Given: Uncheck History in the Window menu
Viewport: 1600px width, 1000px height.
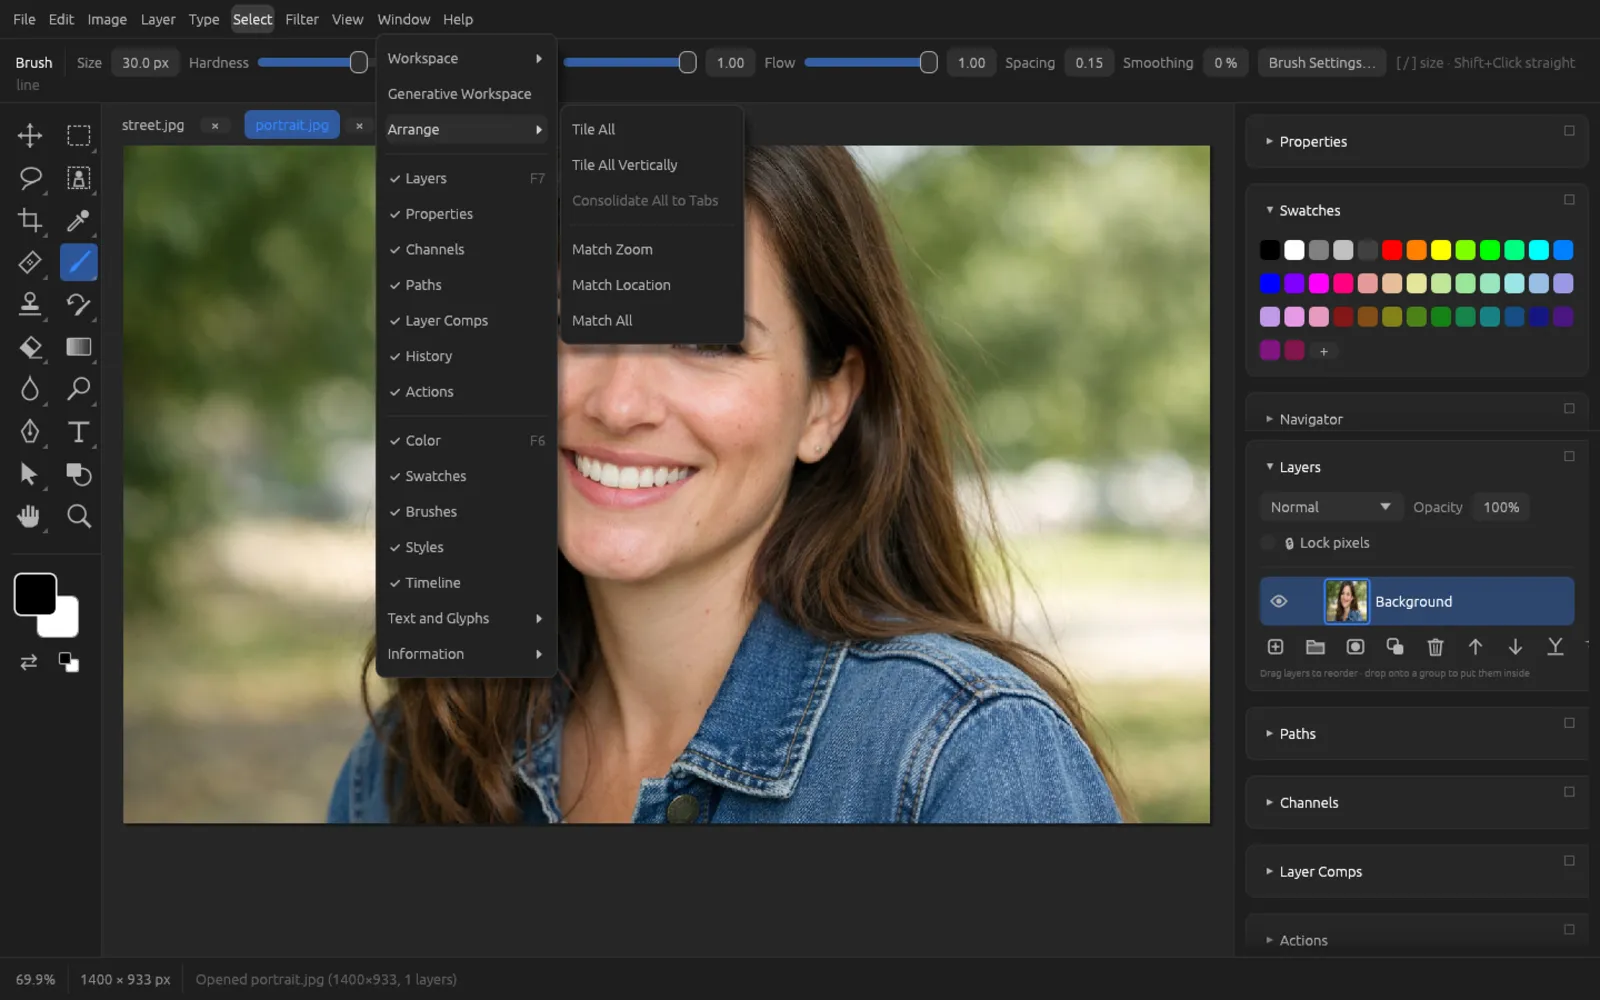Looking at the screenshot, I should click(x=466, y=356).
